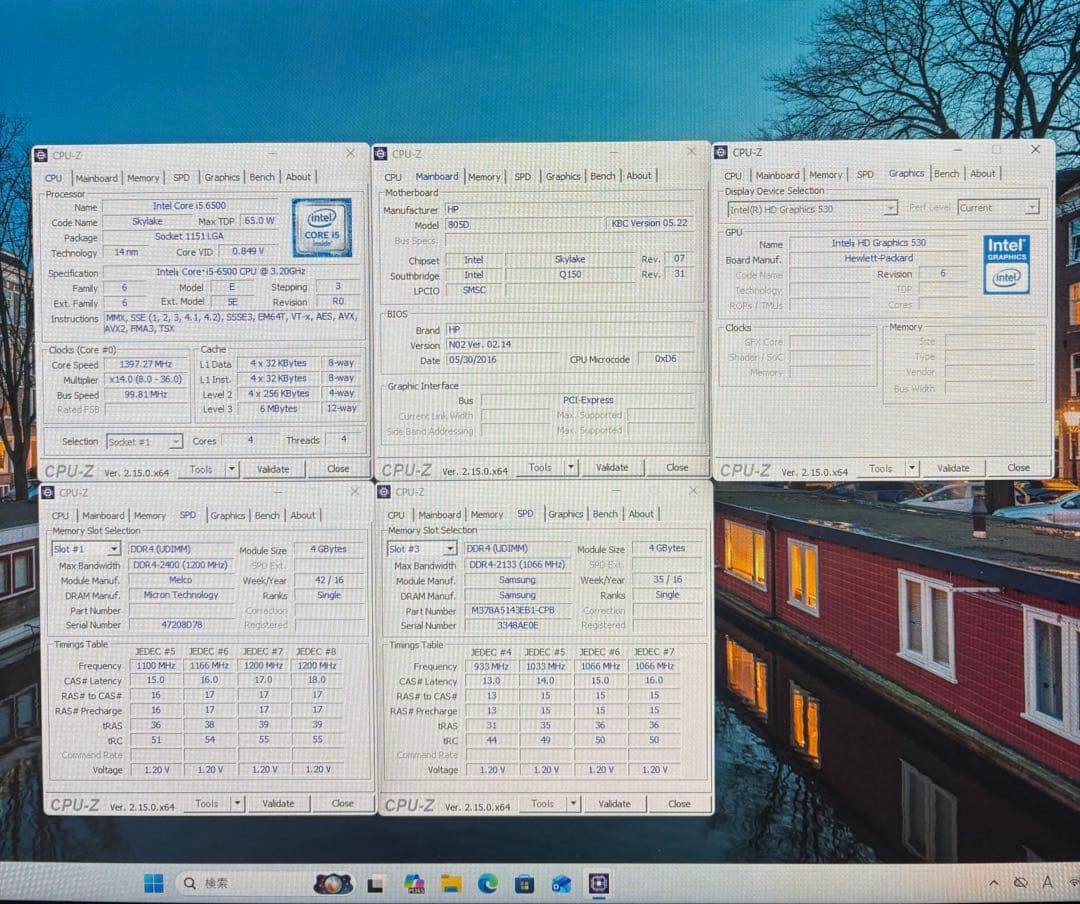Click the Intel Core i5 badge icon
The image size is (1080, 904).
click(x=321, y=226)
